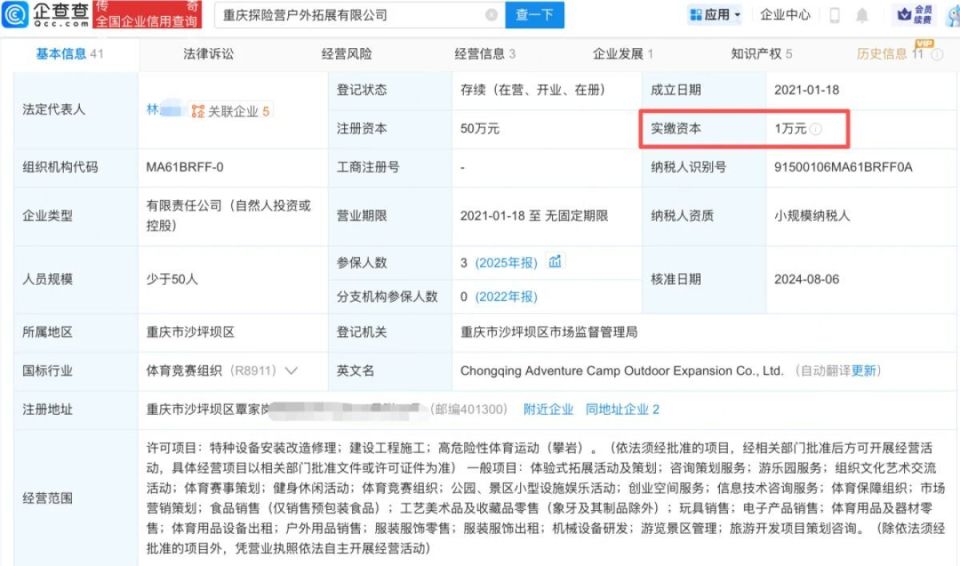Select organization code MA61BRFF-0
Viewport: 960px width, 566px height.
click(184, 167)
